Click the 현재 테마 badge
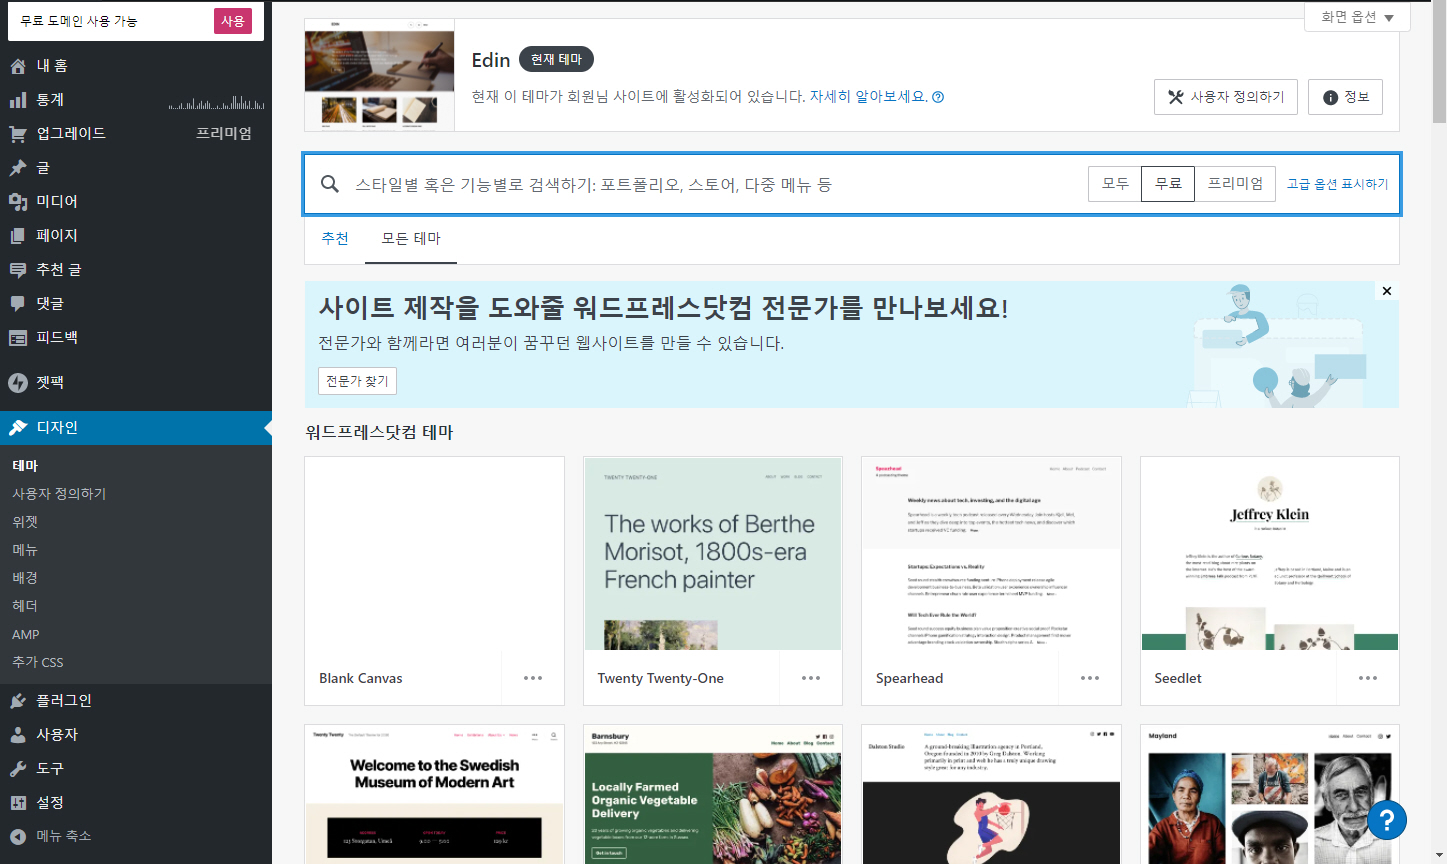Viewport: 1447px width, 864px height. pyautogui.click(x=557, y=60)
